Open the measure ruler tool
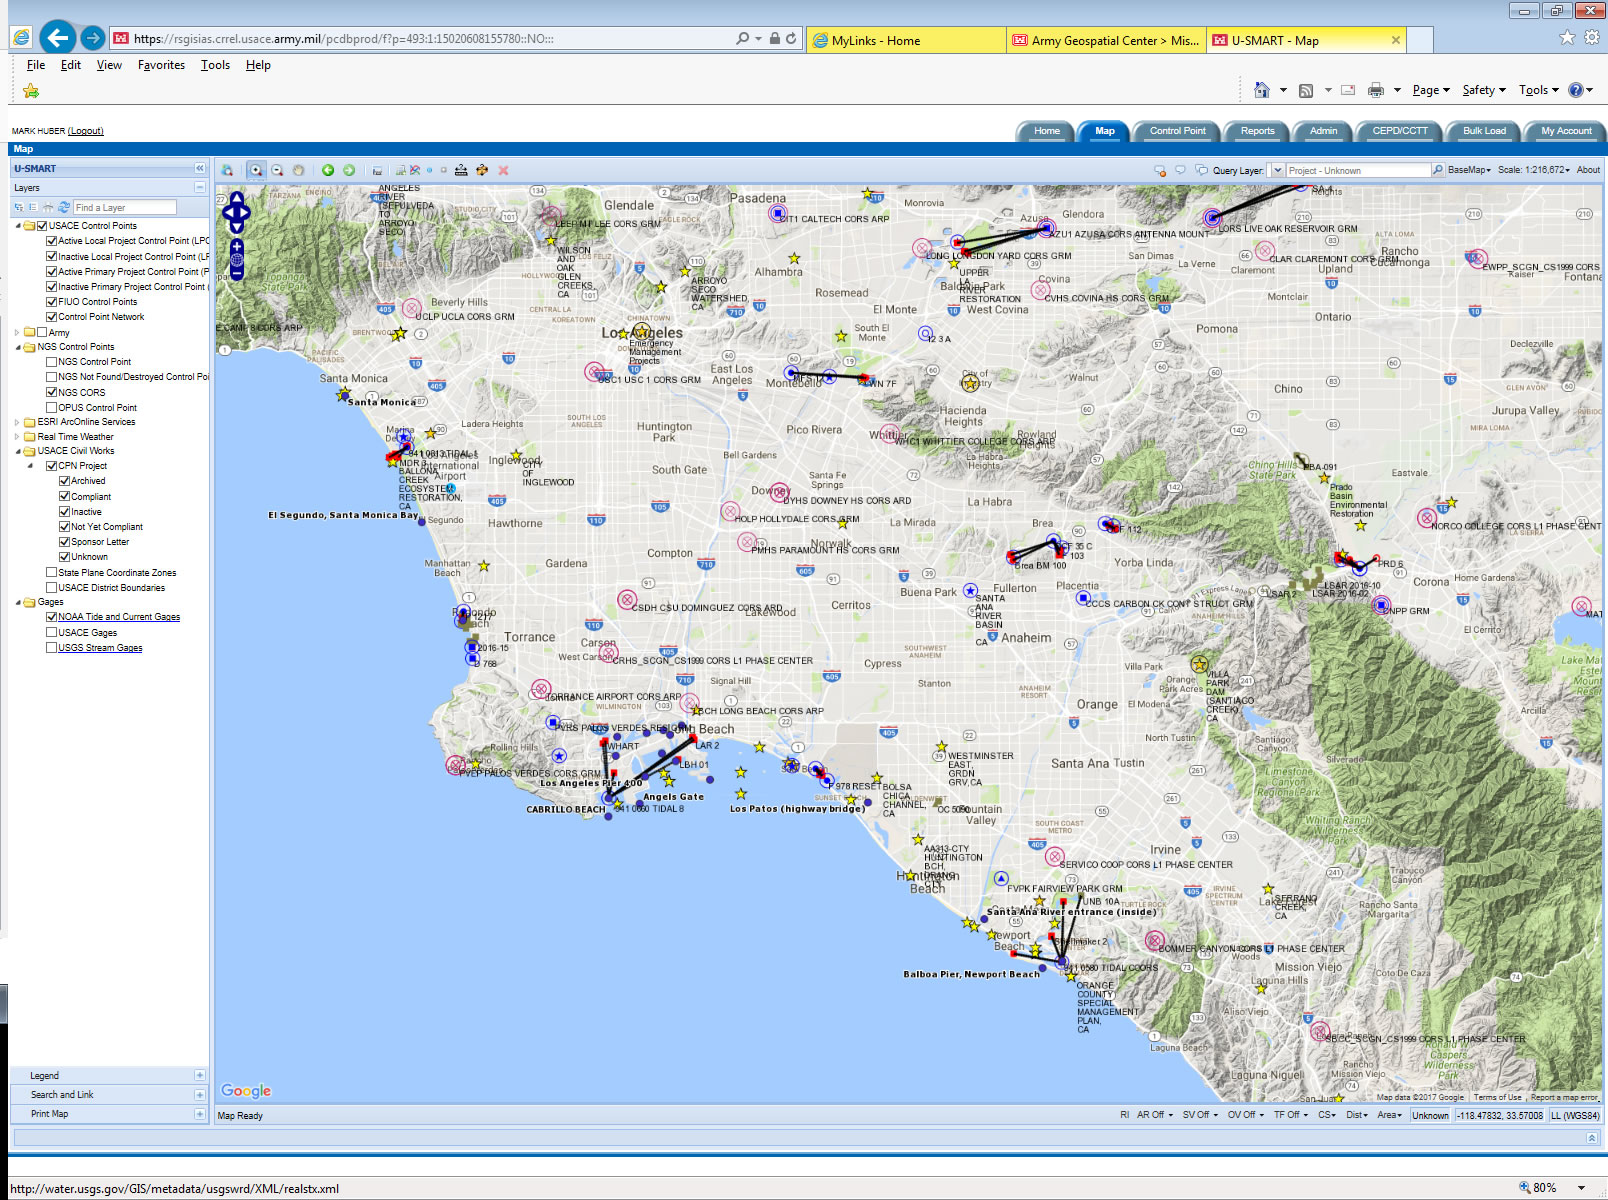This screenshot has width=1608, height=1200. pyautogui.click(x=461, y=170)
